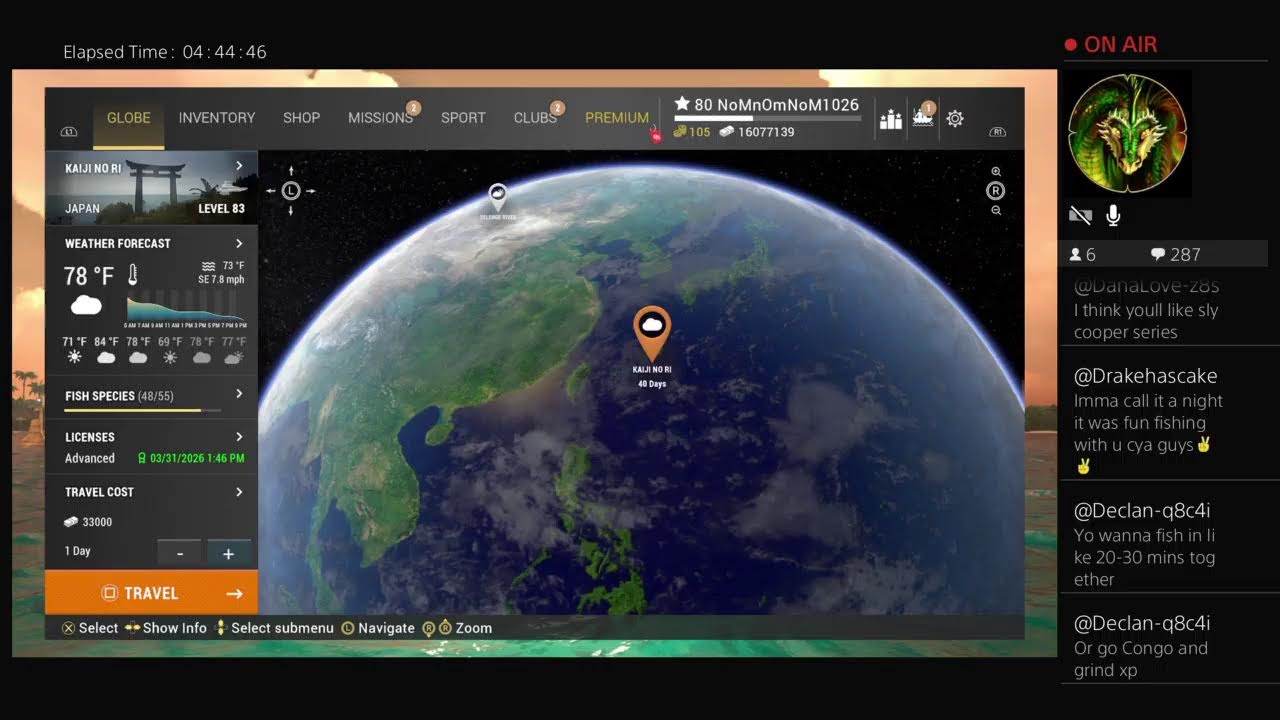Increase travel days with plus button
Image resolution: width=1280 pixels, height=720 pixels.
click(229, 553)
